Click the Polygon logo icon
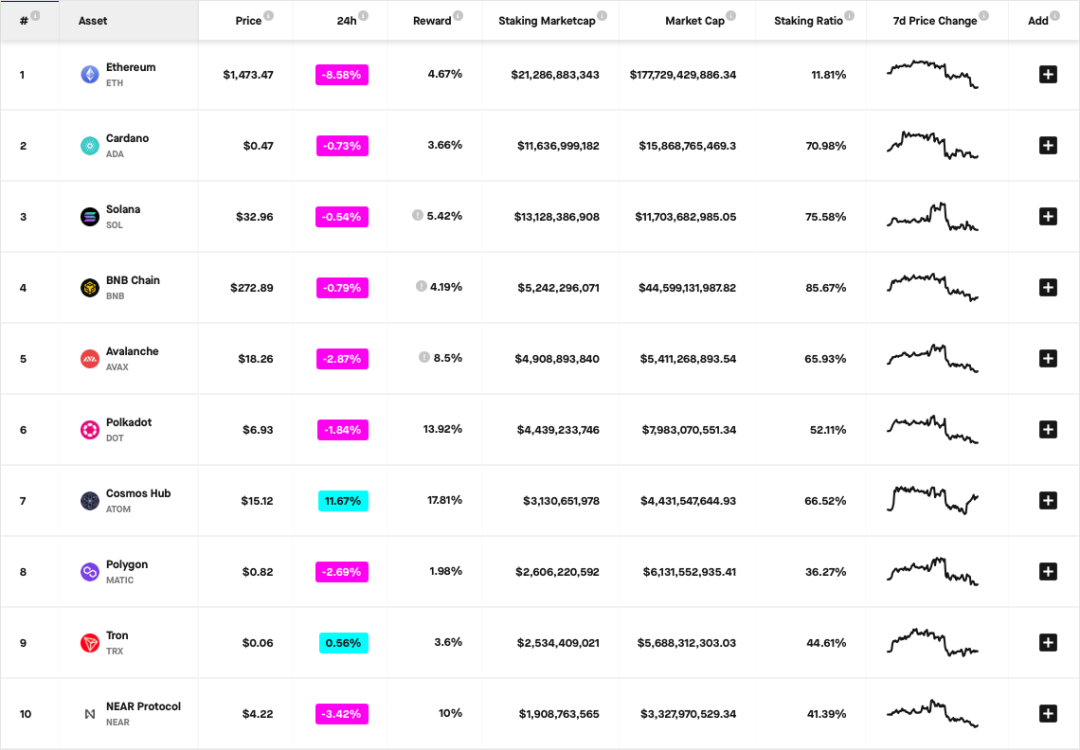 pos(90,571)
